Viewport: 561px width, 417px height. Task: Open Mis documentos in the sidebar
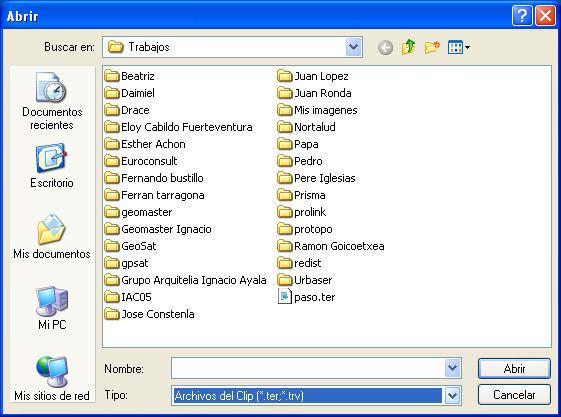click(x=52, y=236)
